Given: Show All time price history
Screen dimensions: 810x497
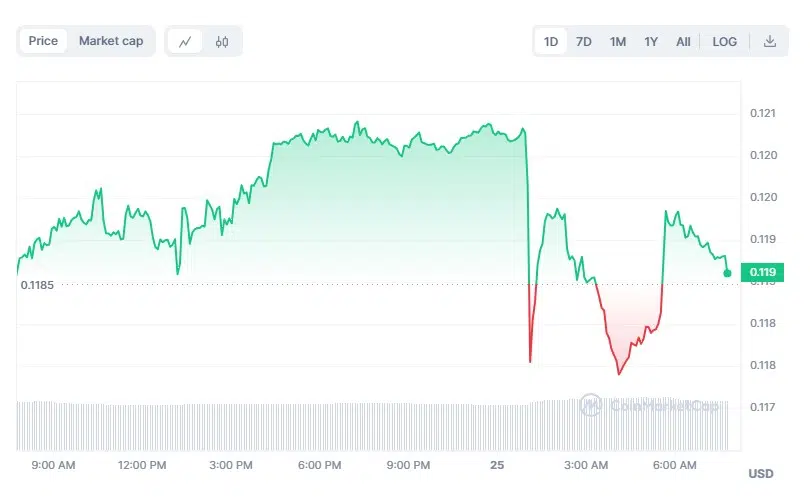Looking at the screenshot, I should point(683,42).
